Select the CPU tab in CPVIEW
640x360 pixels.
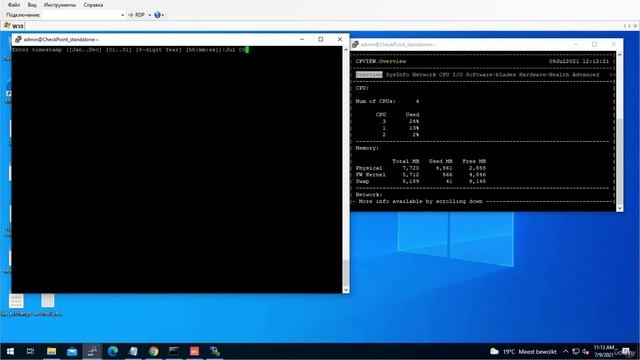444,75
